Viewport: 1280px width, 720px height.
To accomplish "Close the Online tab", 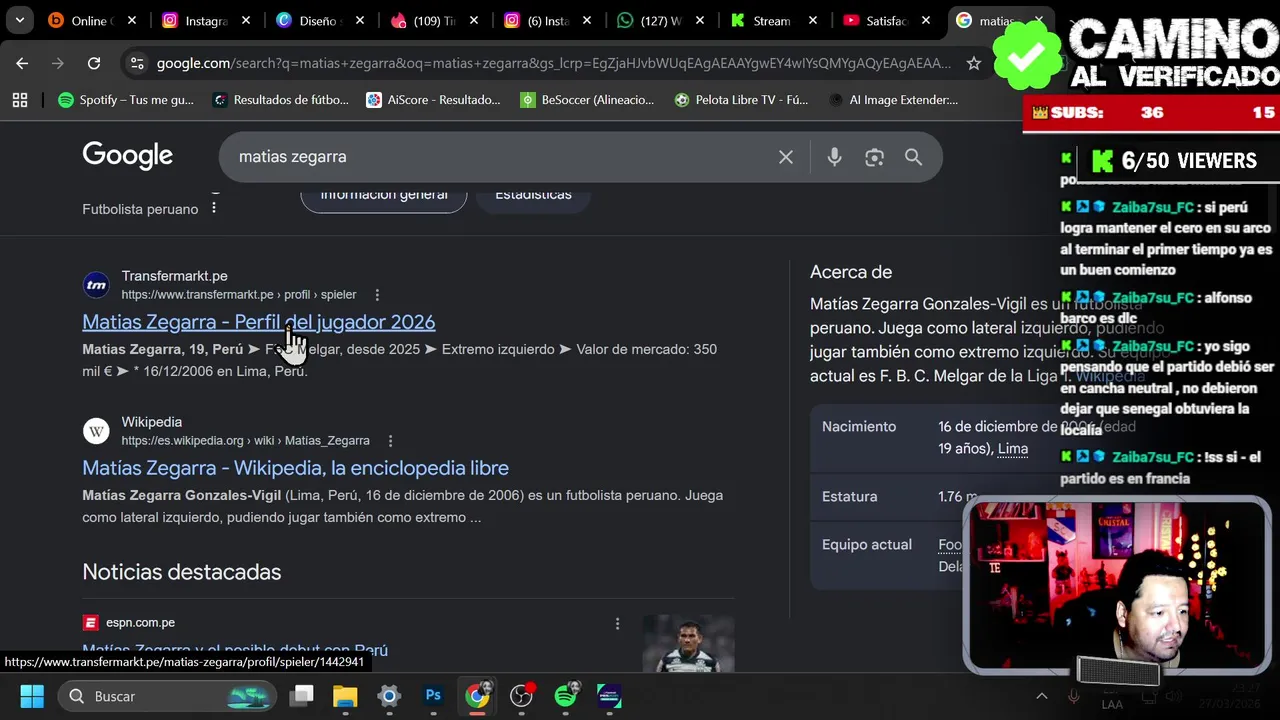I will point(133,20).
